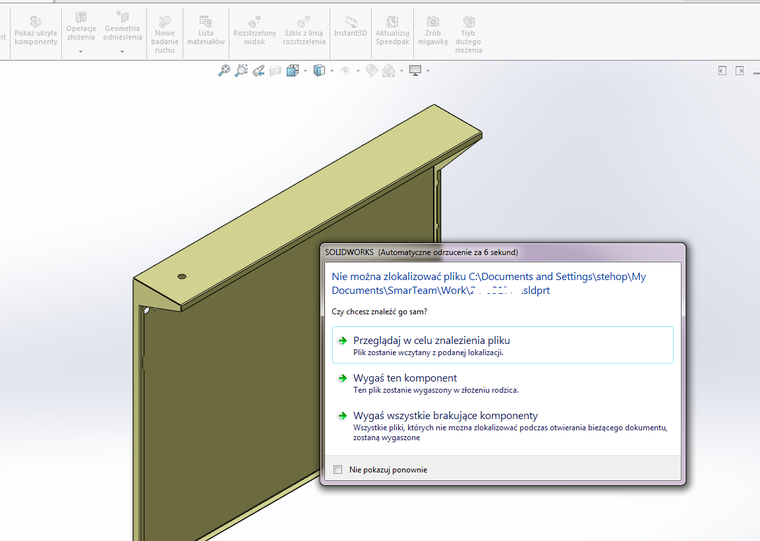Click View Orientation cube icon
This screenshot has height=541, width=760.
tap(292, 71)
